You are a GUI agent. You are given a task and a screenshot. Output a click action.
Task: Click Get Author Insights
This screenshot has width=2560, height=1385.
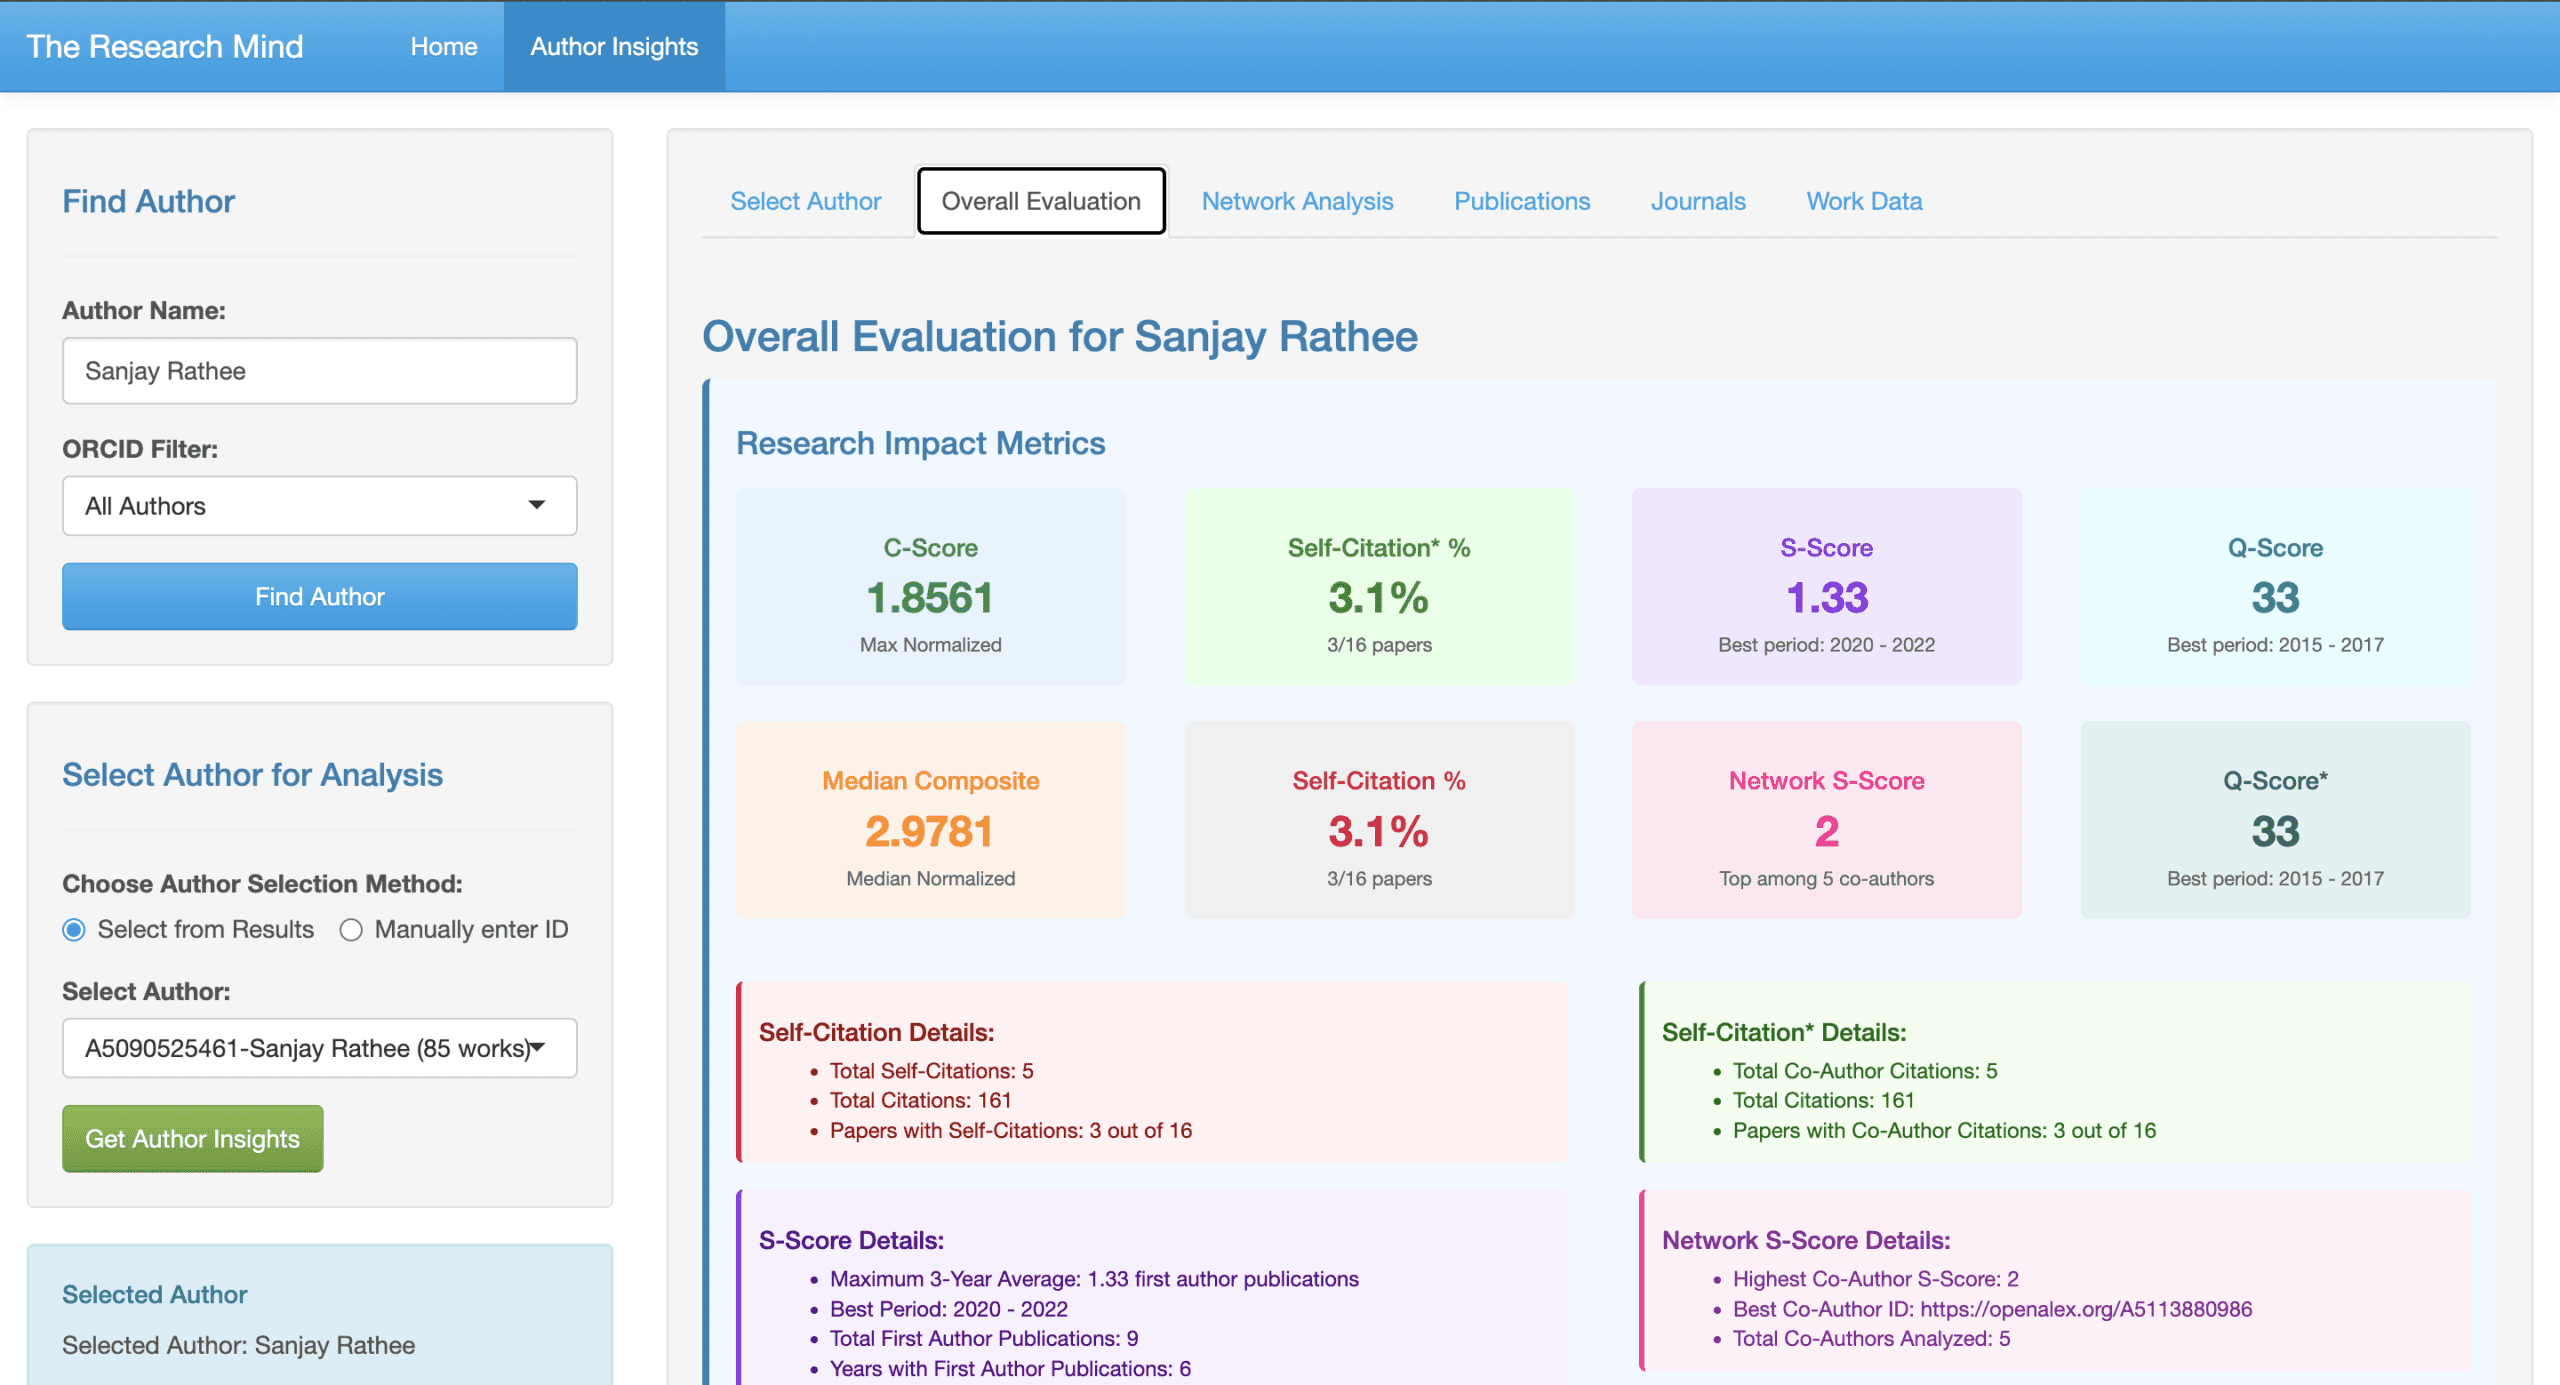tap(192, 1138)
